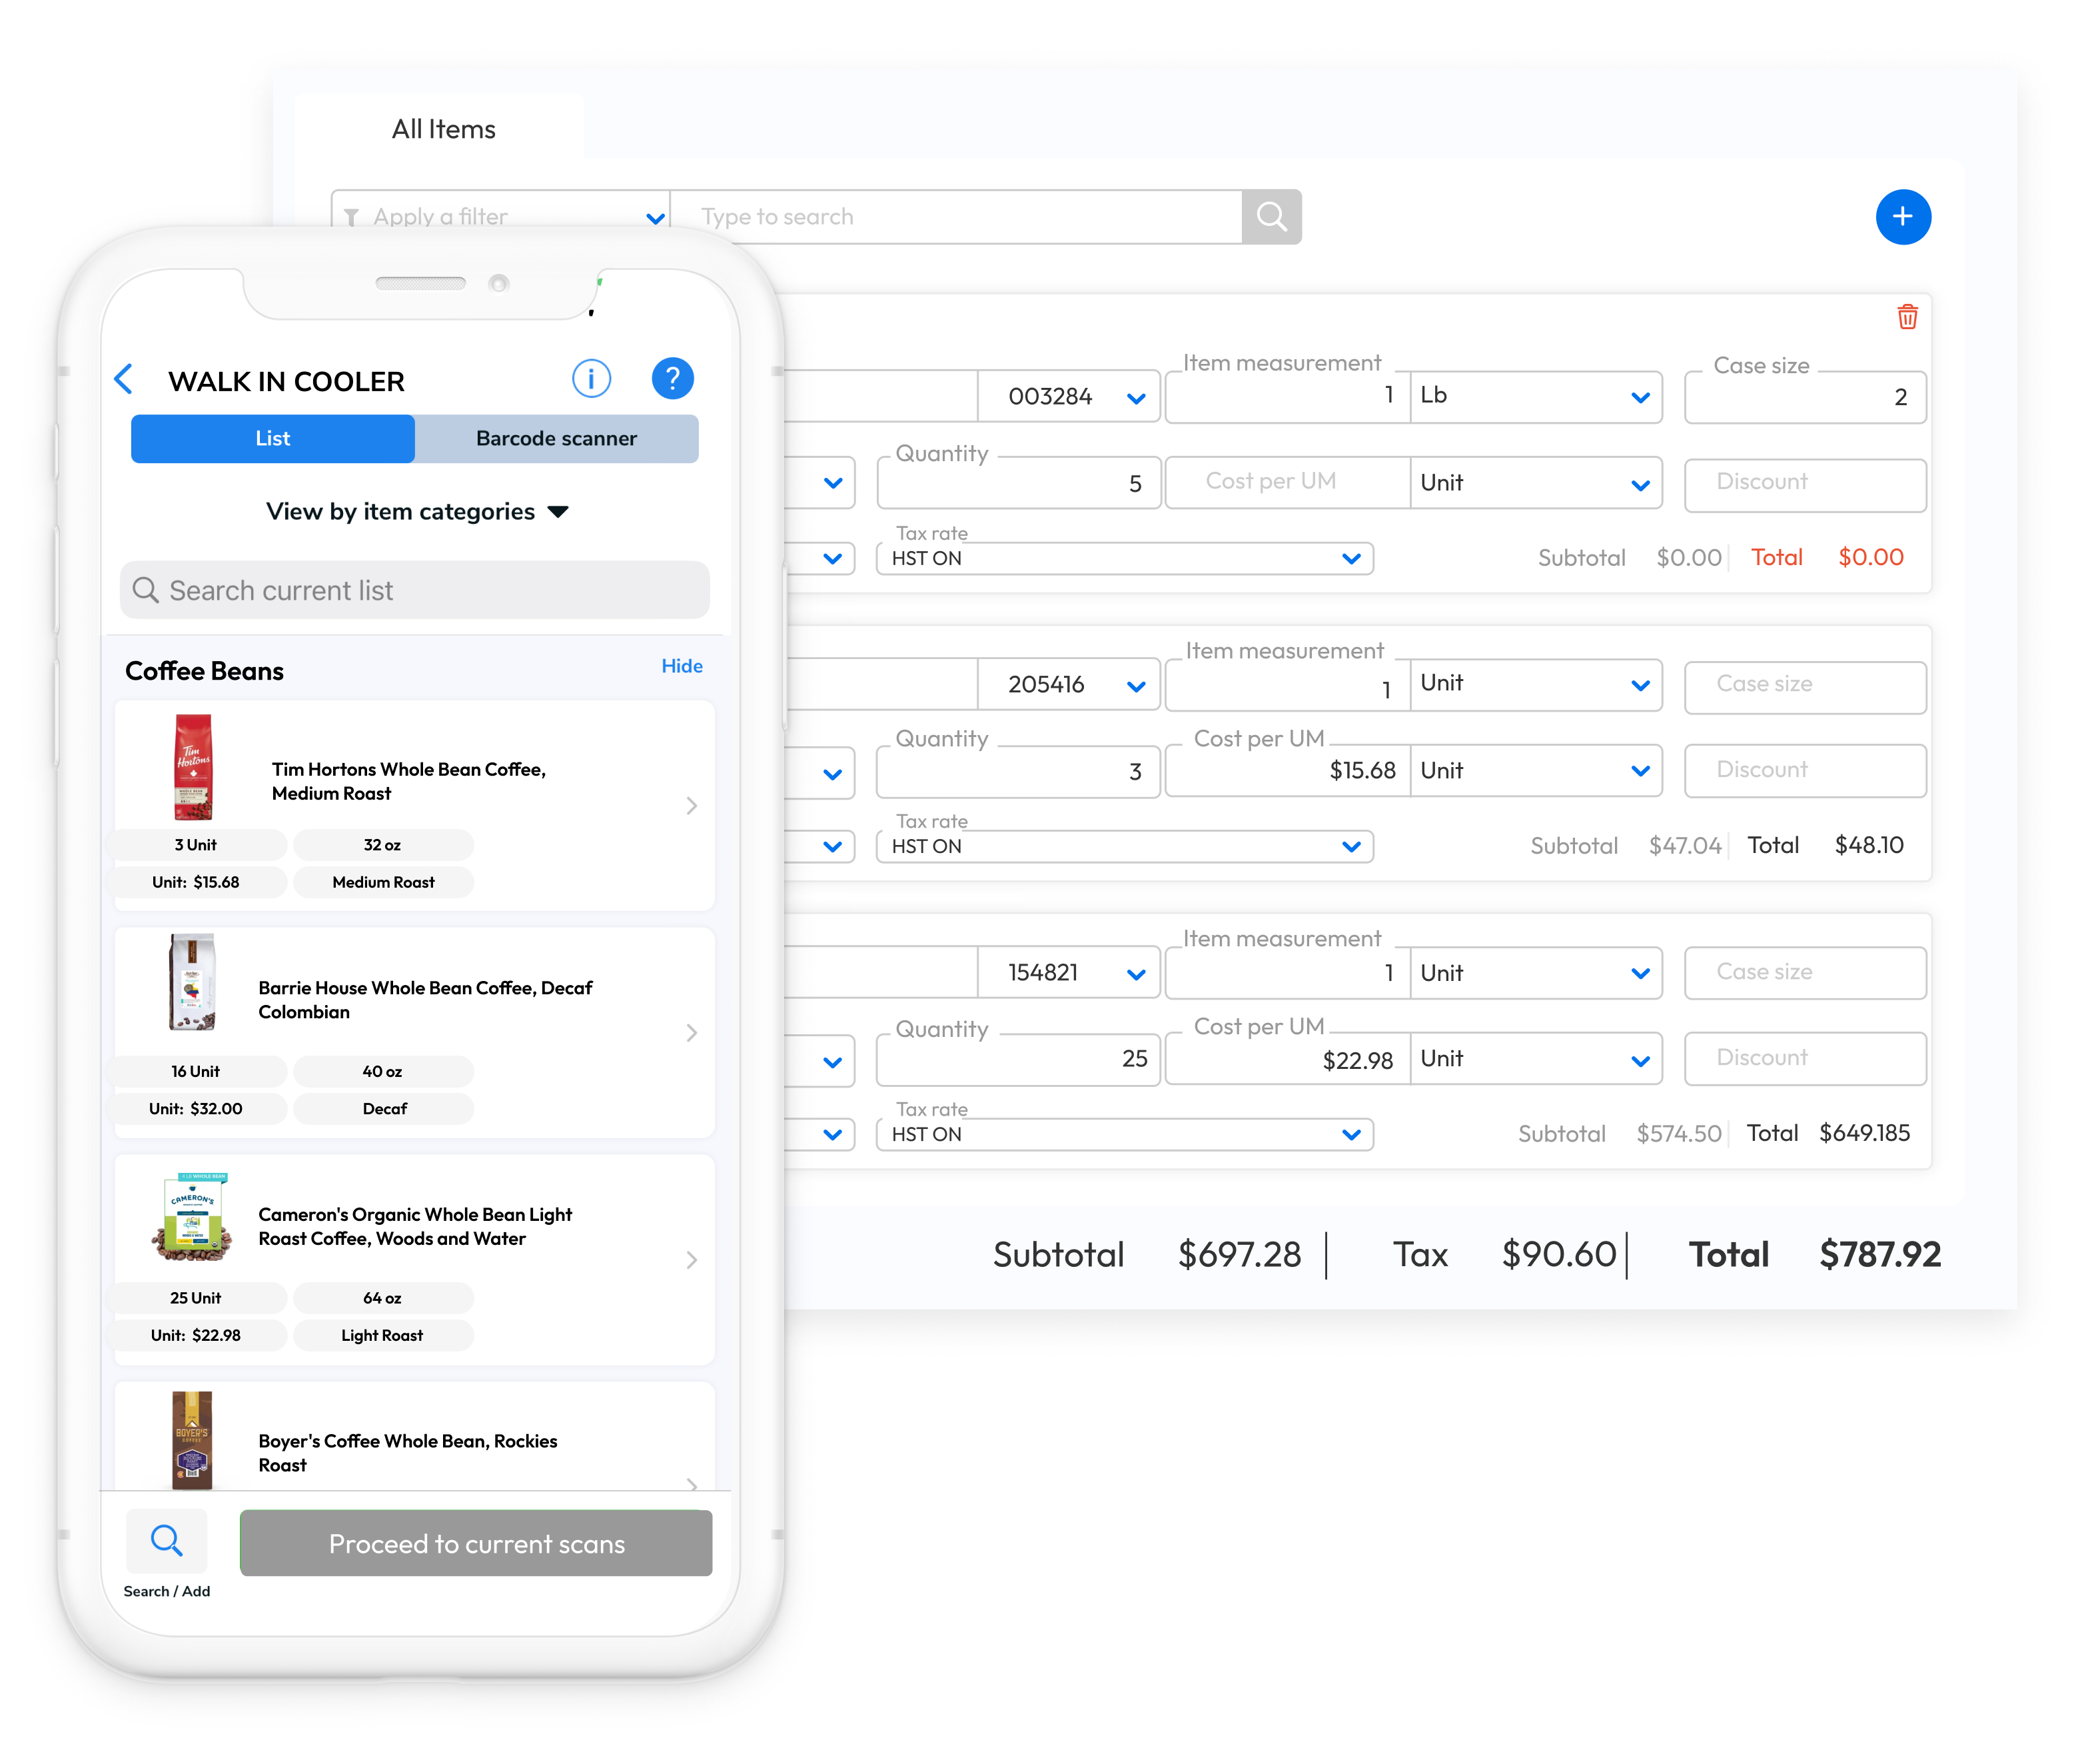Open Tim Hortons item with right chevron
Viewport: 2100px width, 1754px height.
click(691, 806)
